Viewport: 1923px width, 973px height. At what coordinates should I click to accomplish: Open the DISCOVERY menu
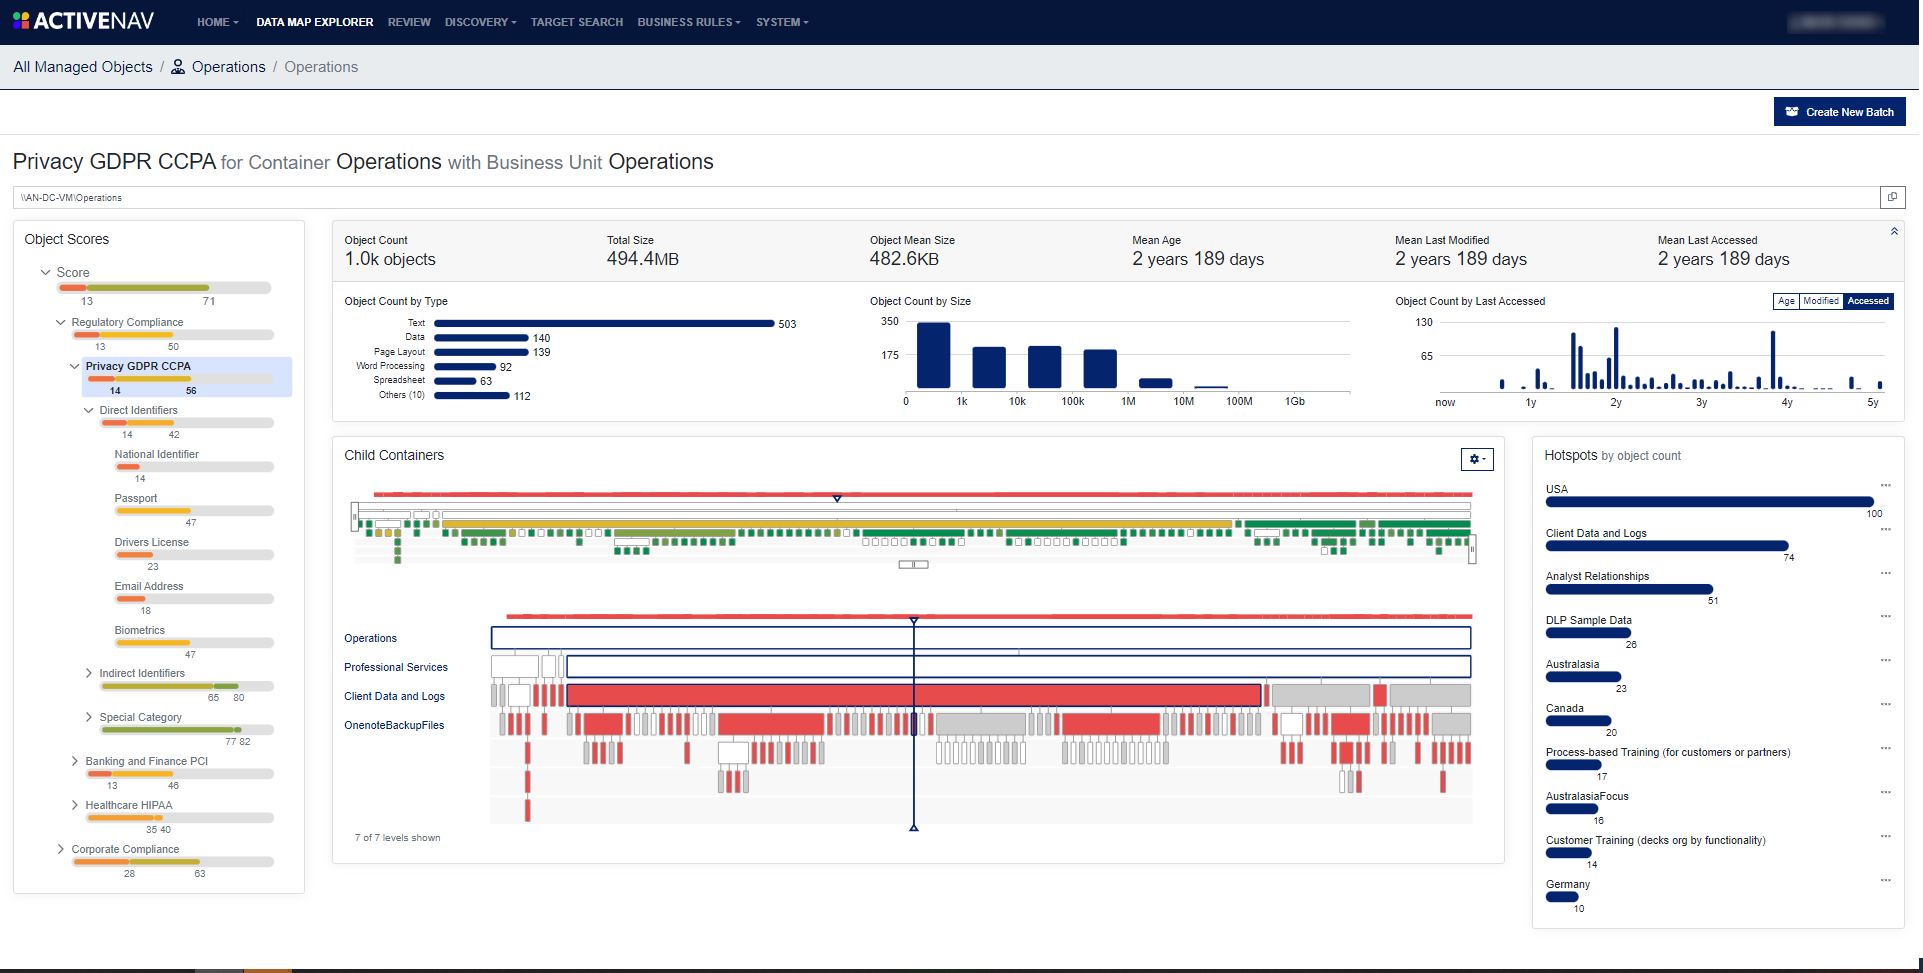point(480,22)
